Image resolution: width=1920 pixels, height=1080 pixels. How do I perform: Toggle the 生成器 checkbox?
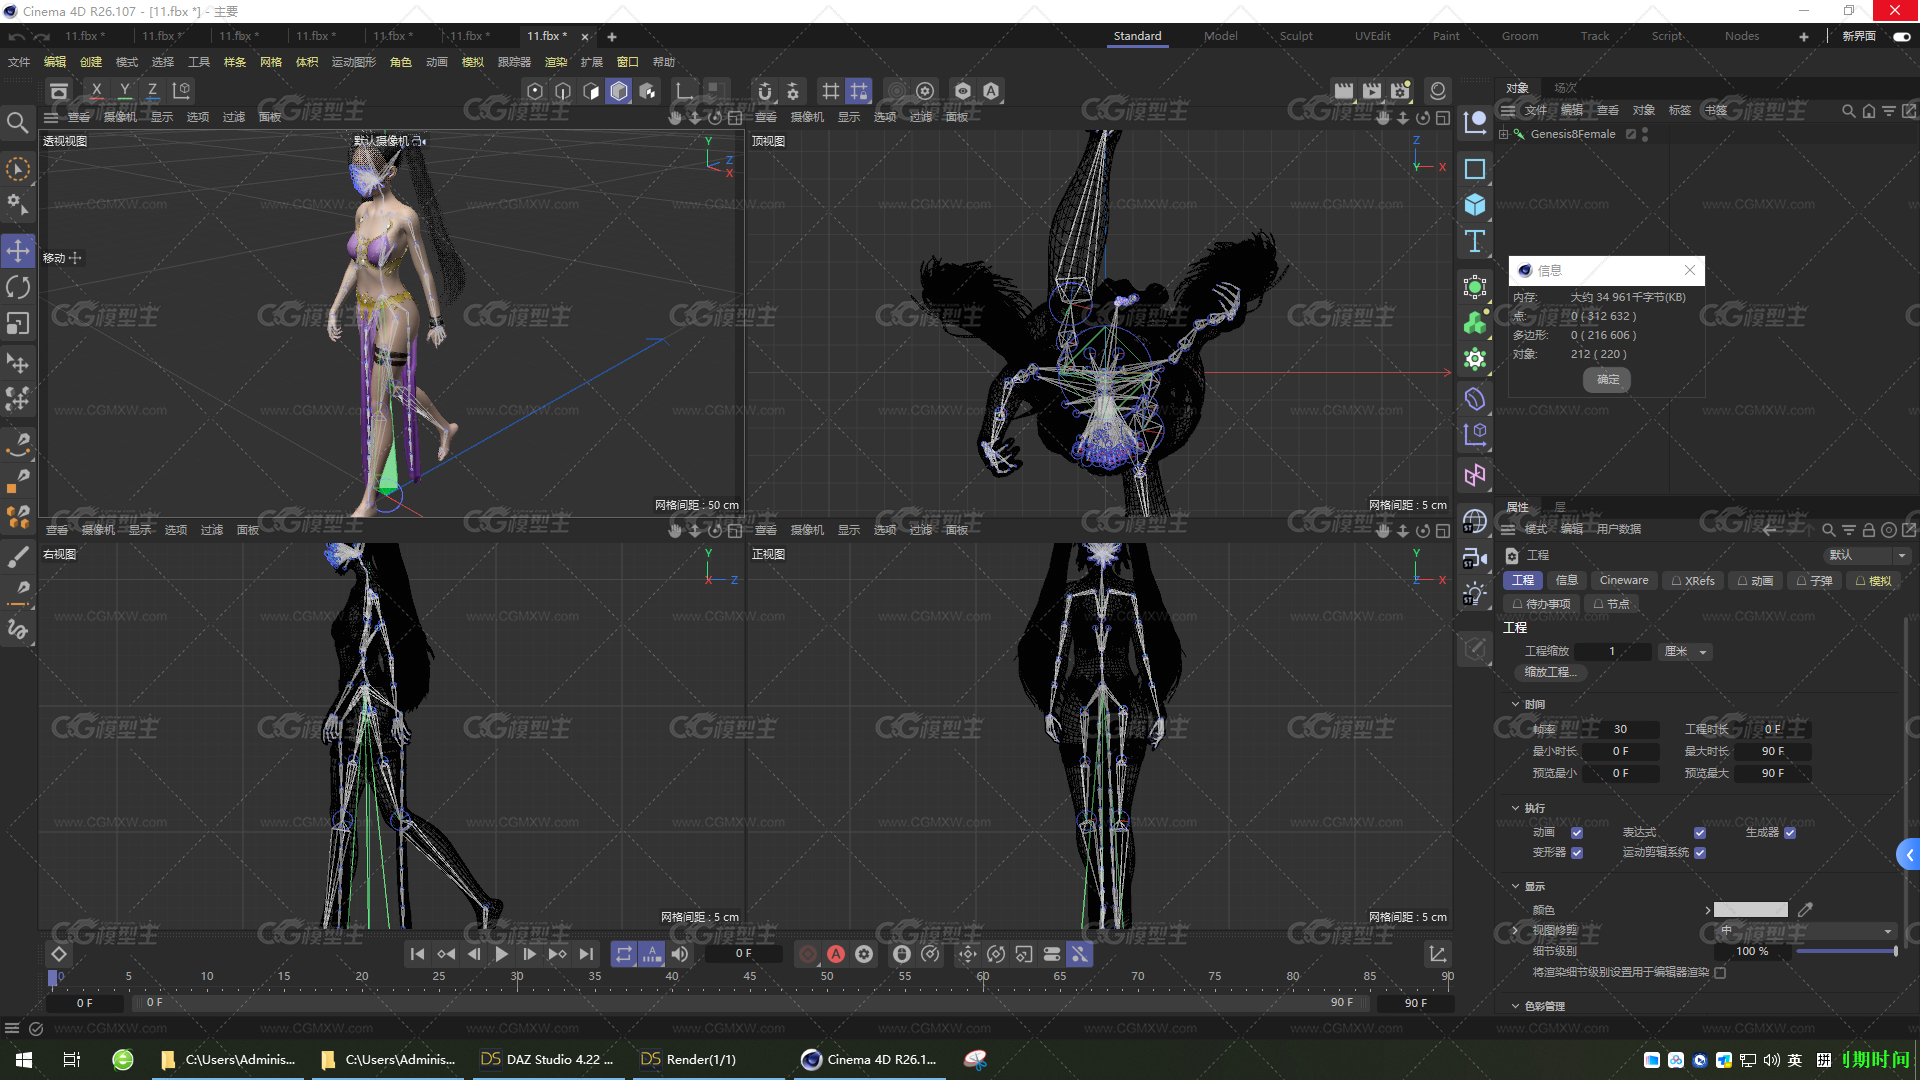tap(1790, 832)
